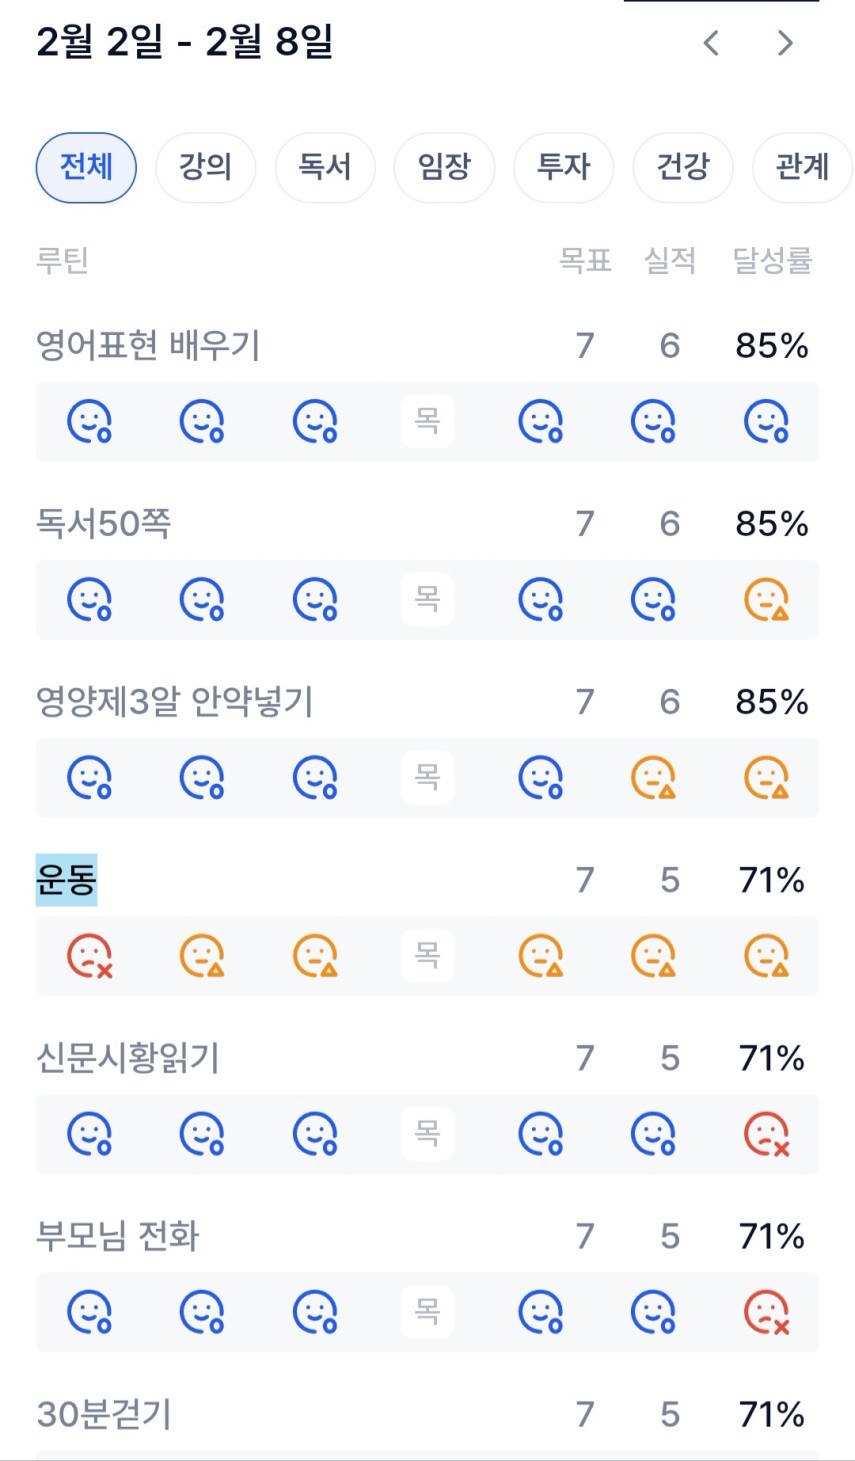Click red failed face in 부모님 전화 row
Viewport: 855px width, 1461px height.
coord(767,1312)
